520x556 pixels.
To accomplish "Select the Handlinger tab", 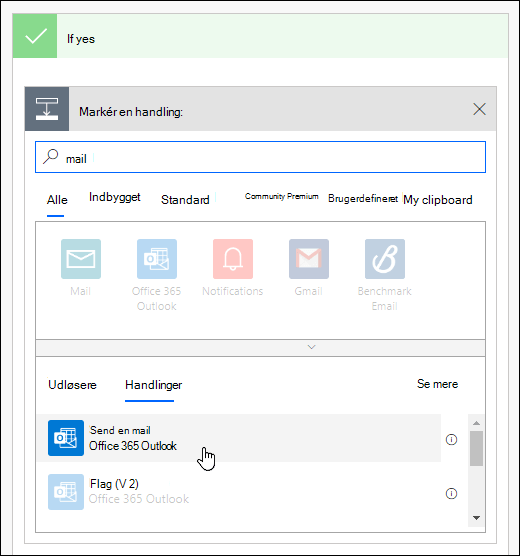I will tap(154, 385).
